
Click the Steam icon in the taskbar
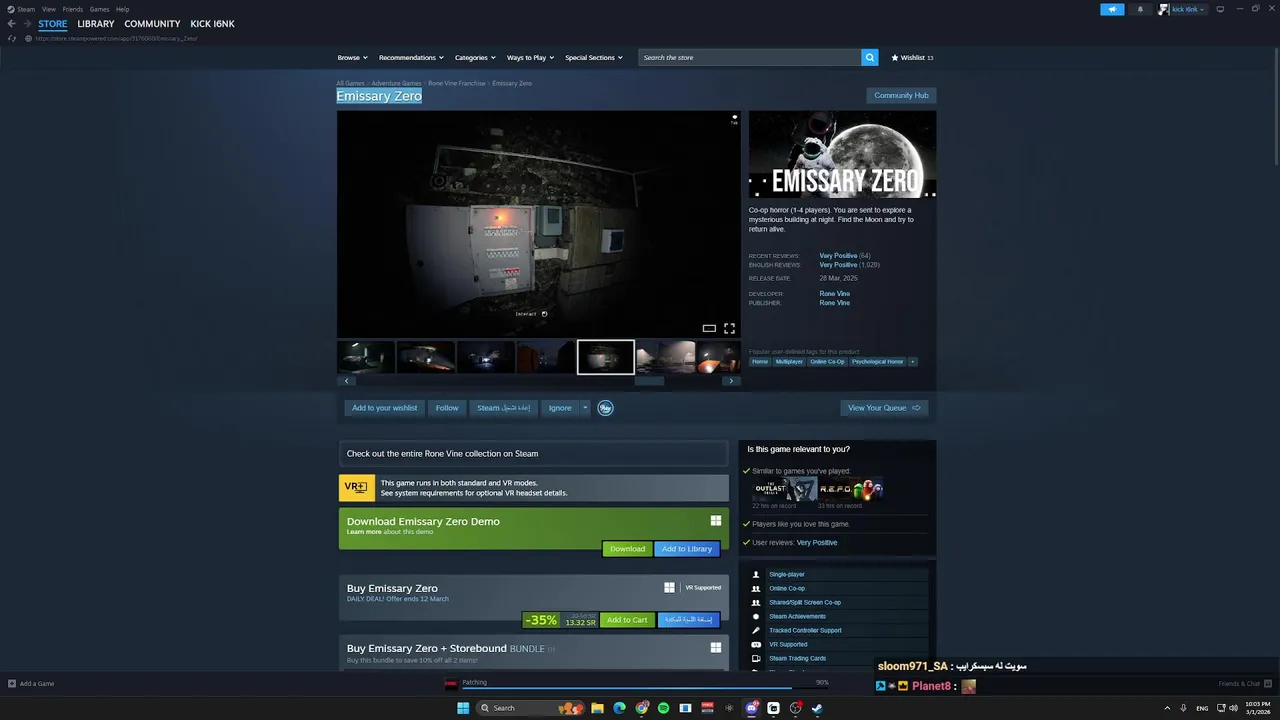tap(817, 708)
